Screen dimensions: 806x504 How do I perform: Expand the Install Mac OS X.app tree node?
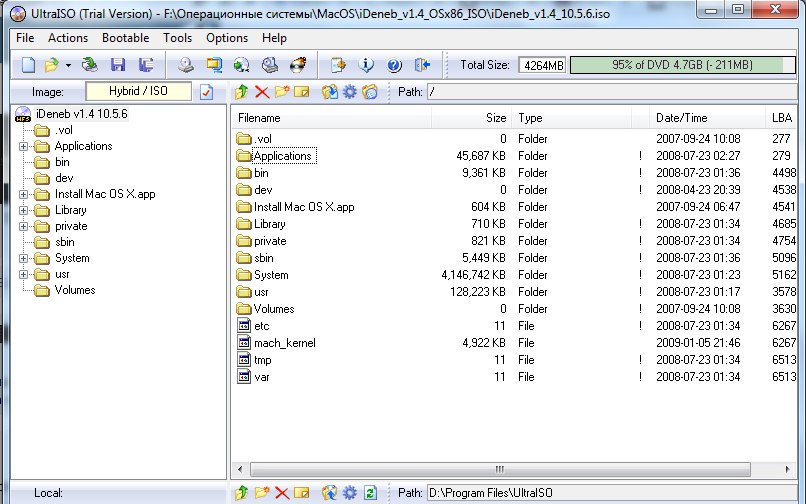click(x=23, y=194)
